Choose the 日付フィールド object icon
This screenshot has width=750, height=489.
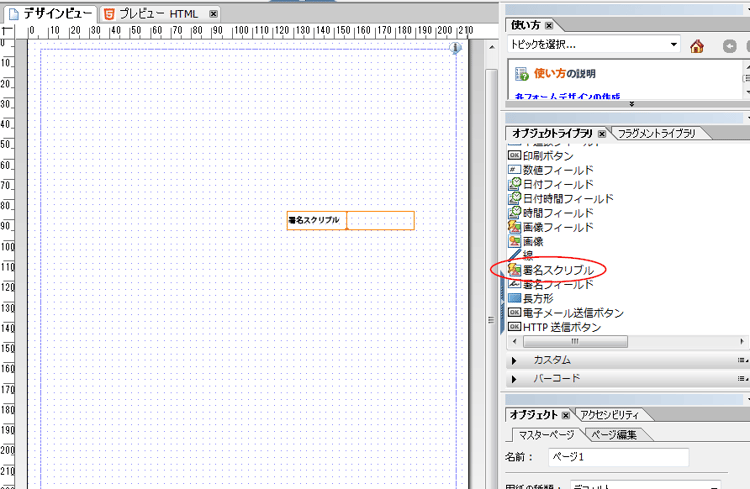tap(514, 184)
